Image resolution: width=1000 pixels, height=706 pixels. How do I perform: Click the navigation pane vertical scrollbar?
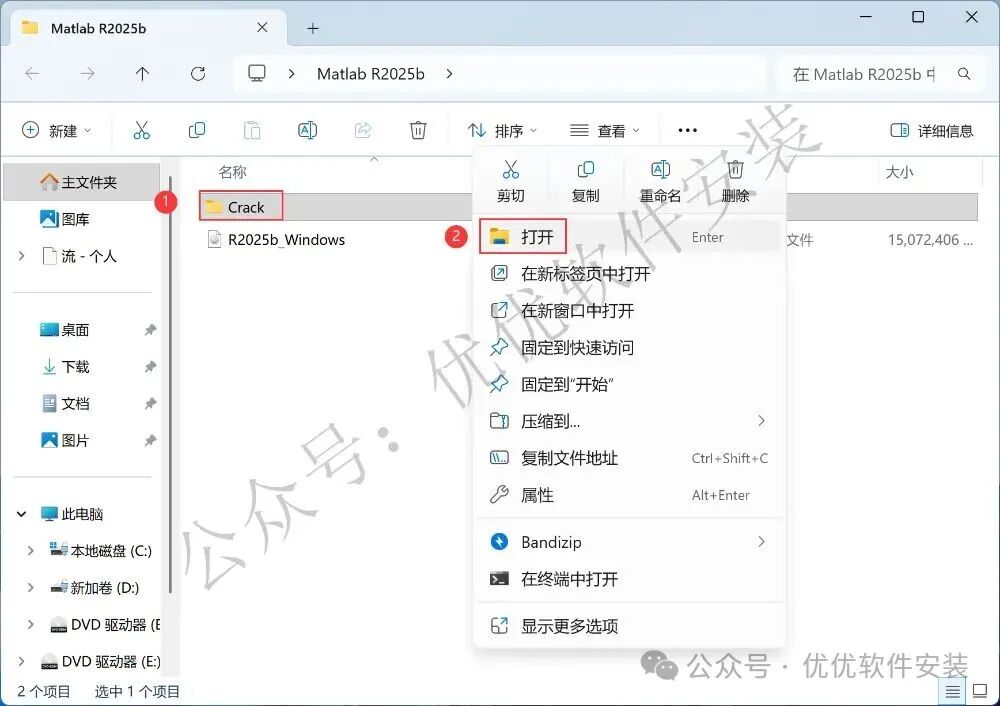point(170,384)
